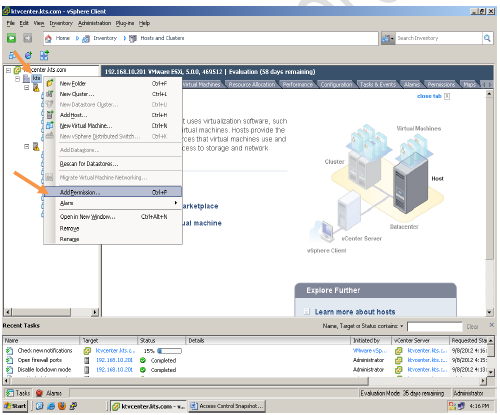Click the 192.168.10.201 target link for Open firewall ports
Screen dimensions: 500x415
tap(114, 360)
